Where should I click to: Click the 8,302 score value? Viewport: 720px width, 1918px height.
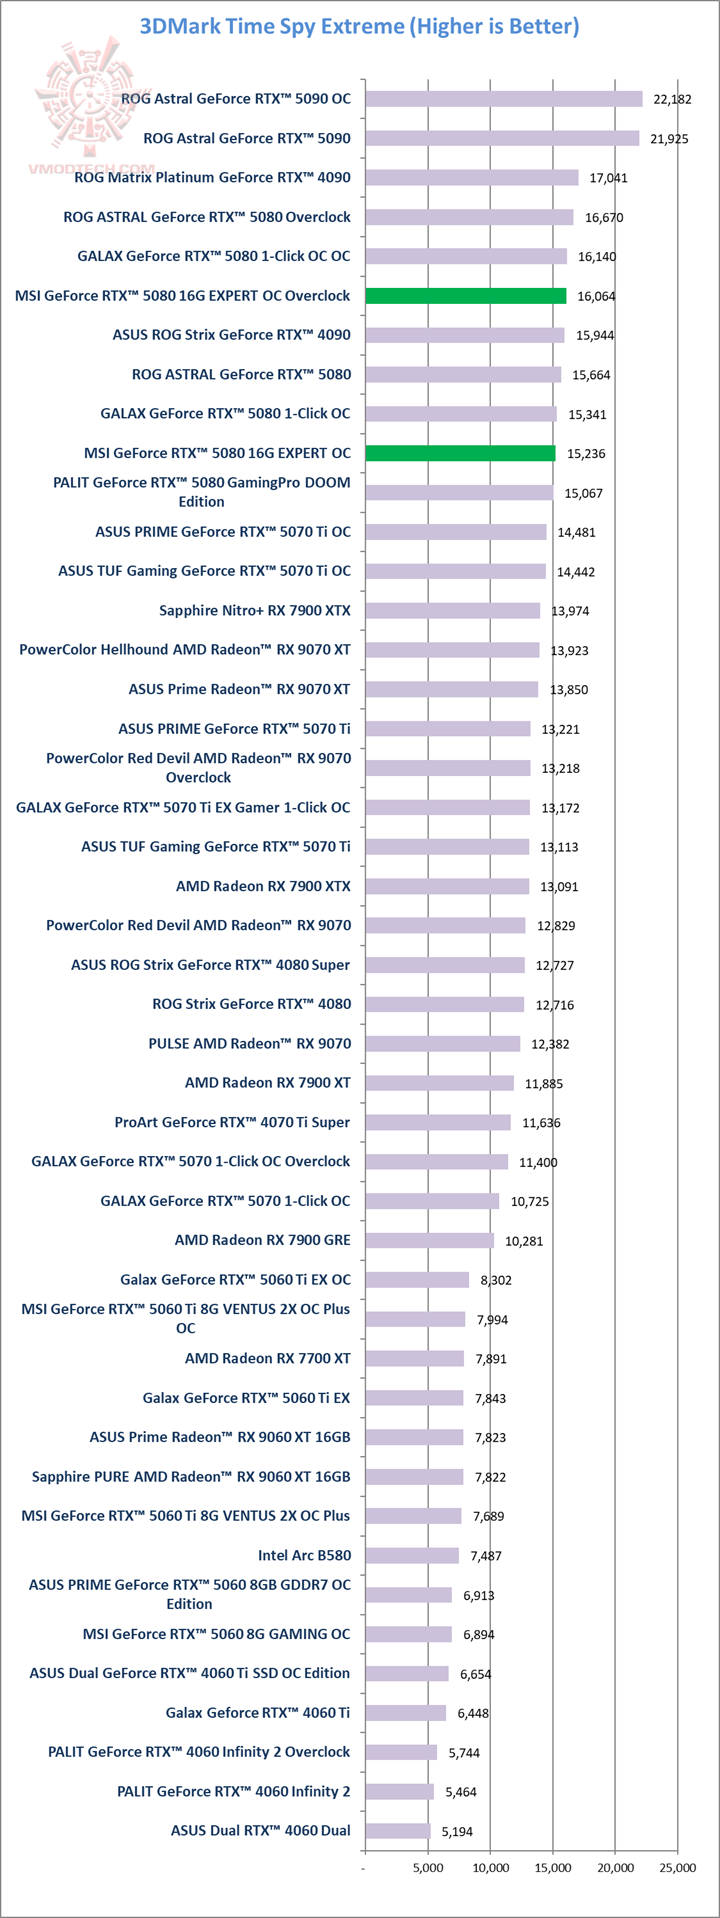click(x=494, y=1280)
